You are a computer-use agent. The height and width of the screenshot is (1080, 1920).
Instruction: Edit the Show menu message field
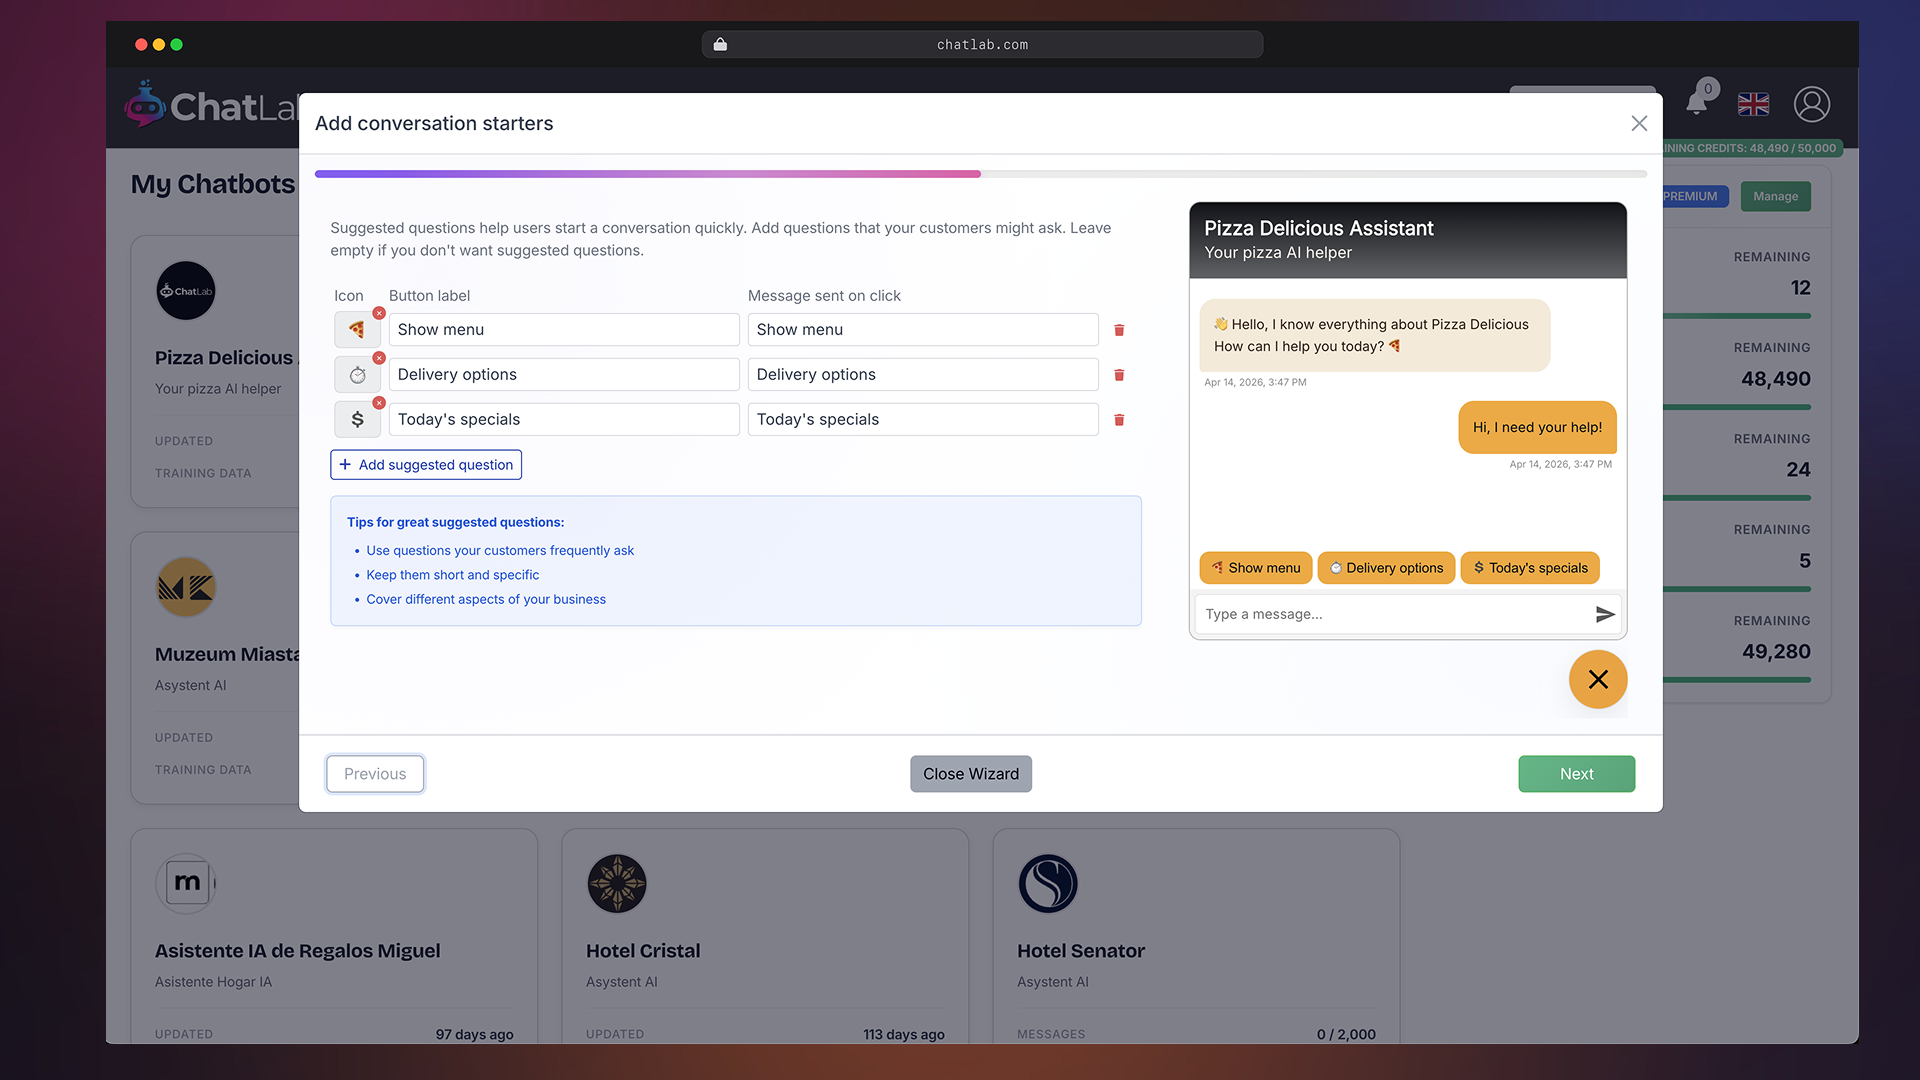[x=923, y=330]
